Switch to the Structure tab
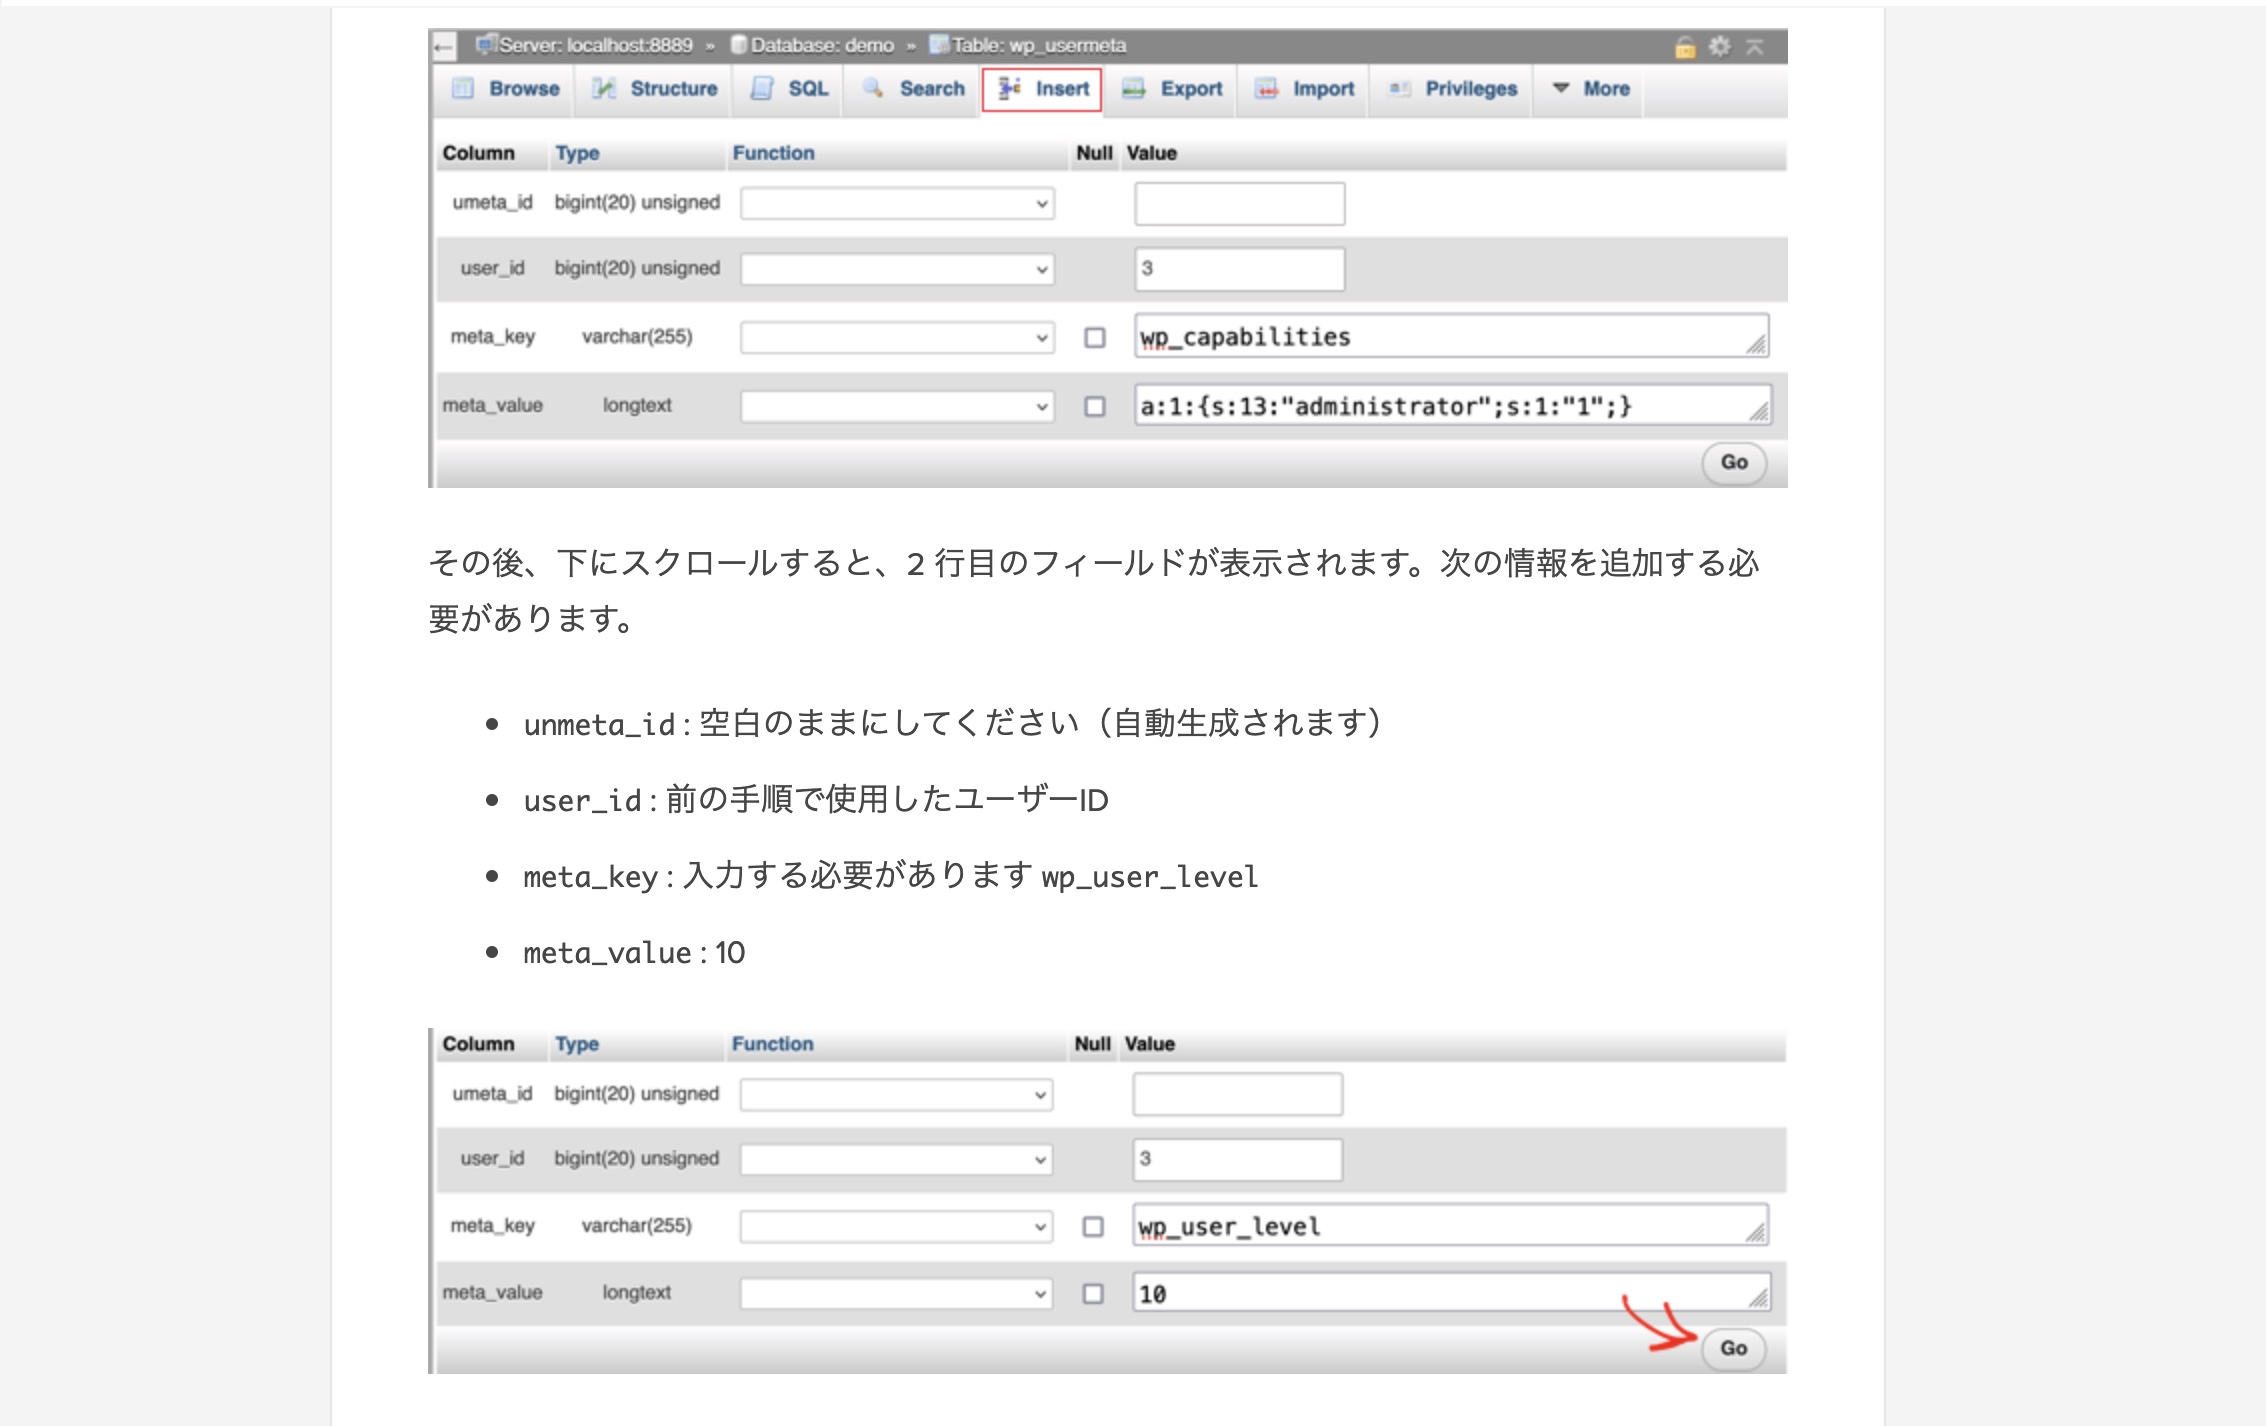This screenshot has width=2266, height=1426. [x=654, y=89]
